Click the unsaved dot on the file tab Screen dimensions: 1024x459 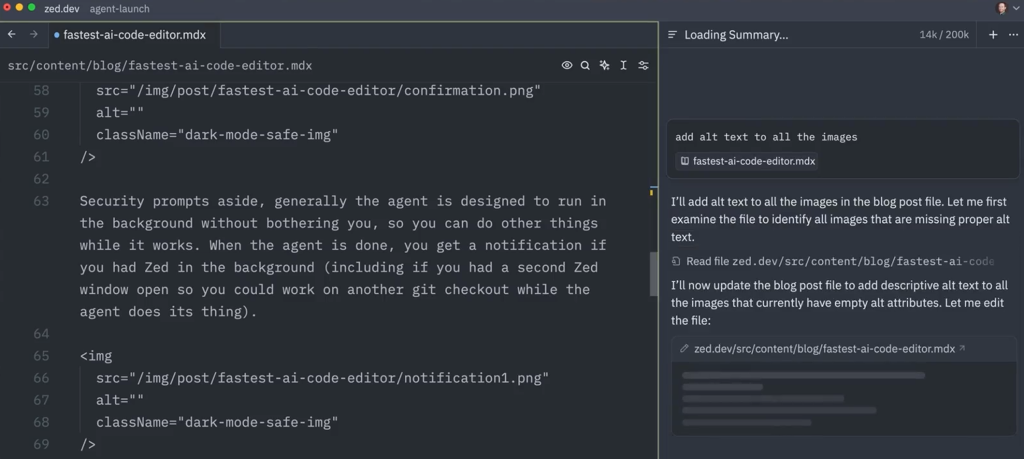[57, 35]
